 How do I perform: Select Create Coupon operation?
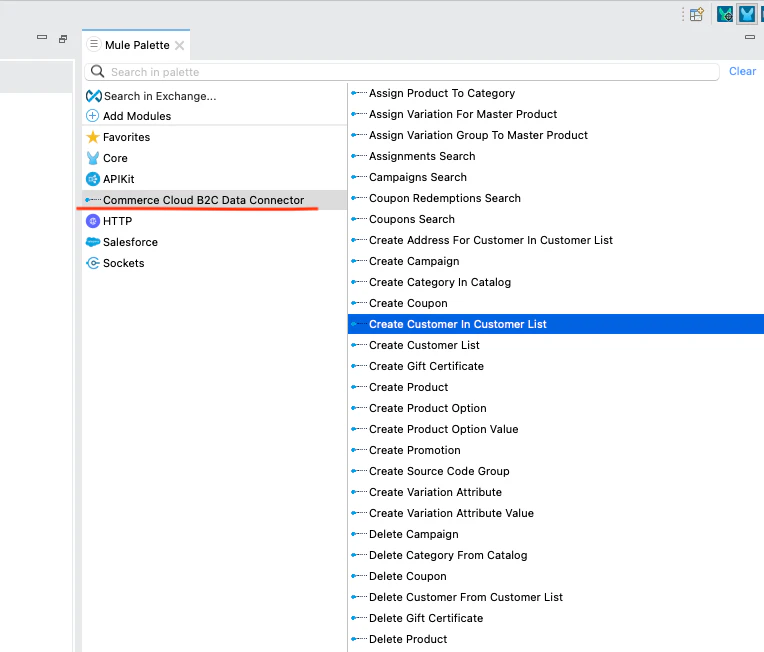point(408,303)
